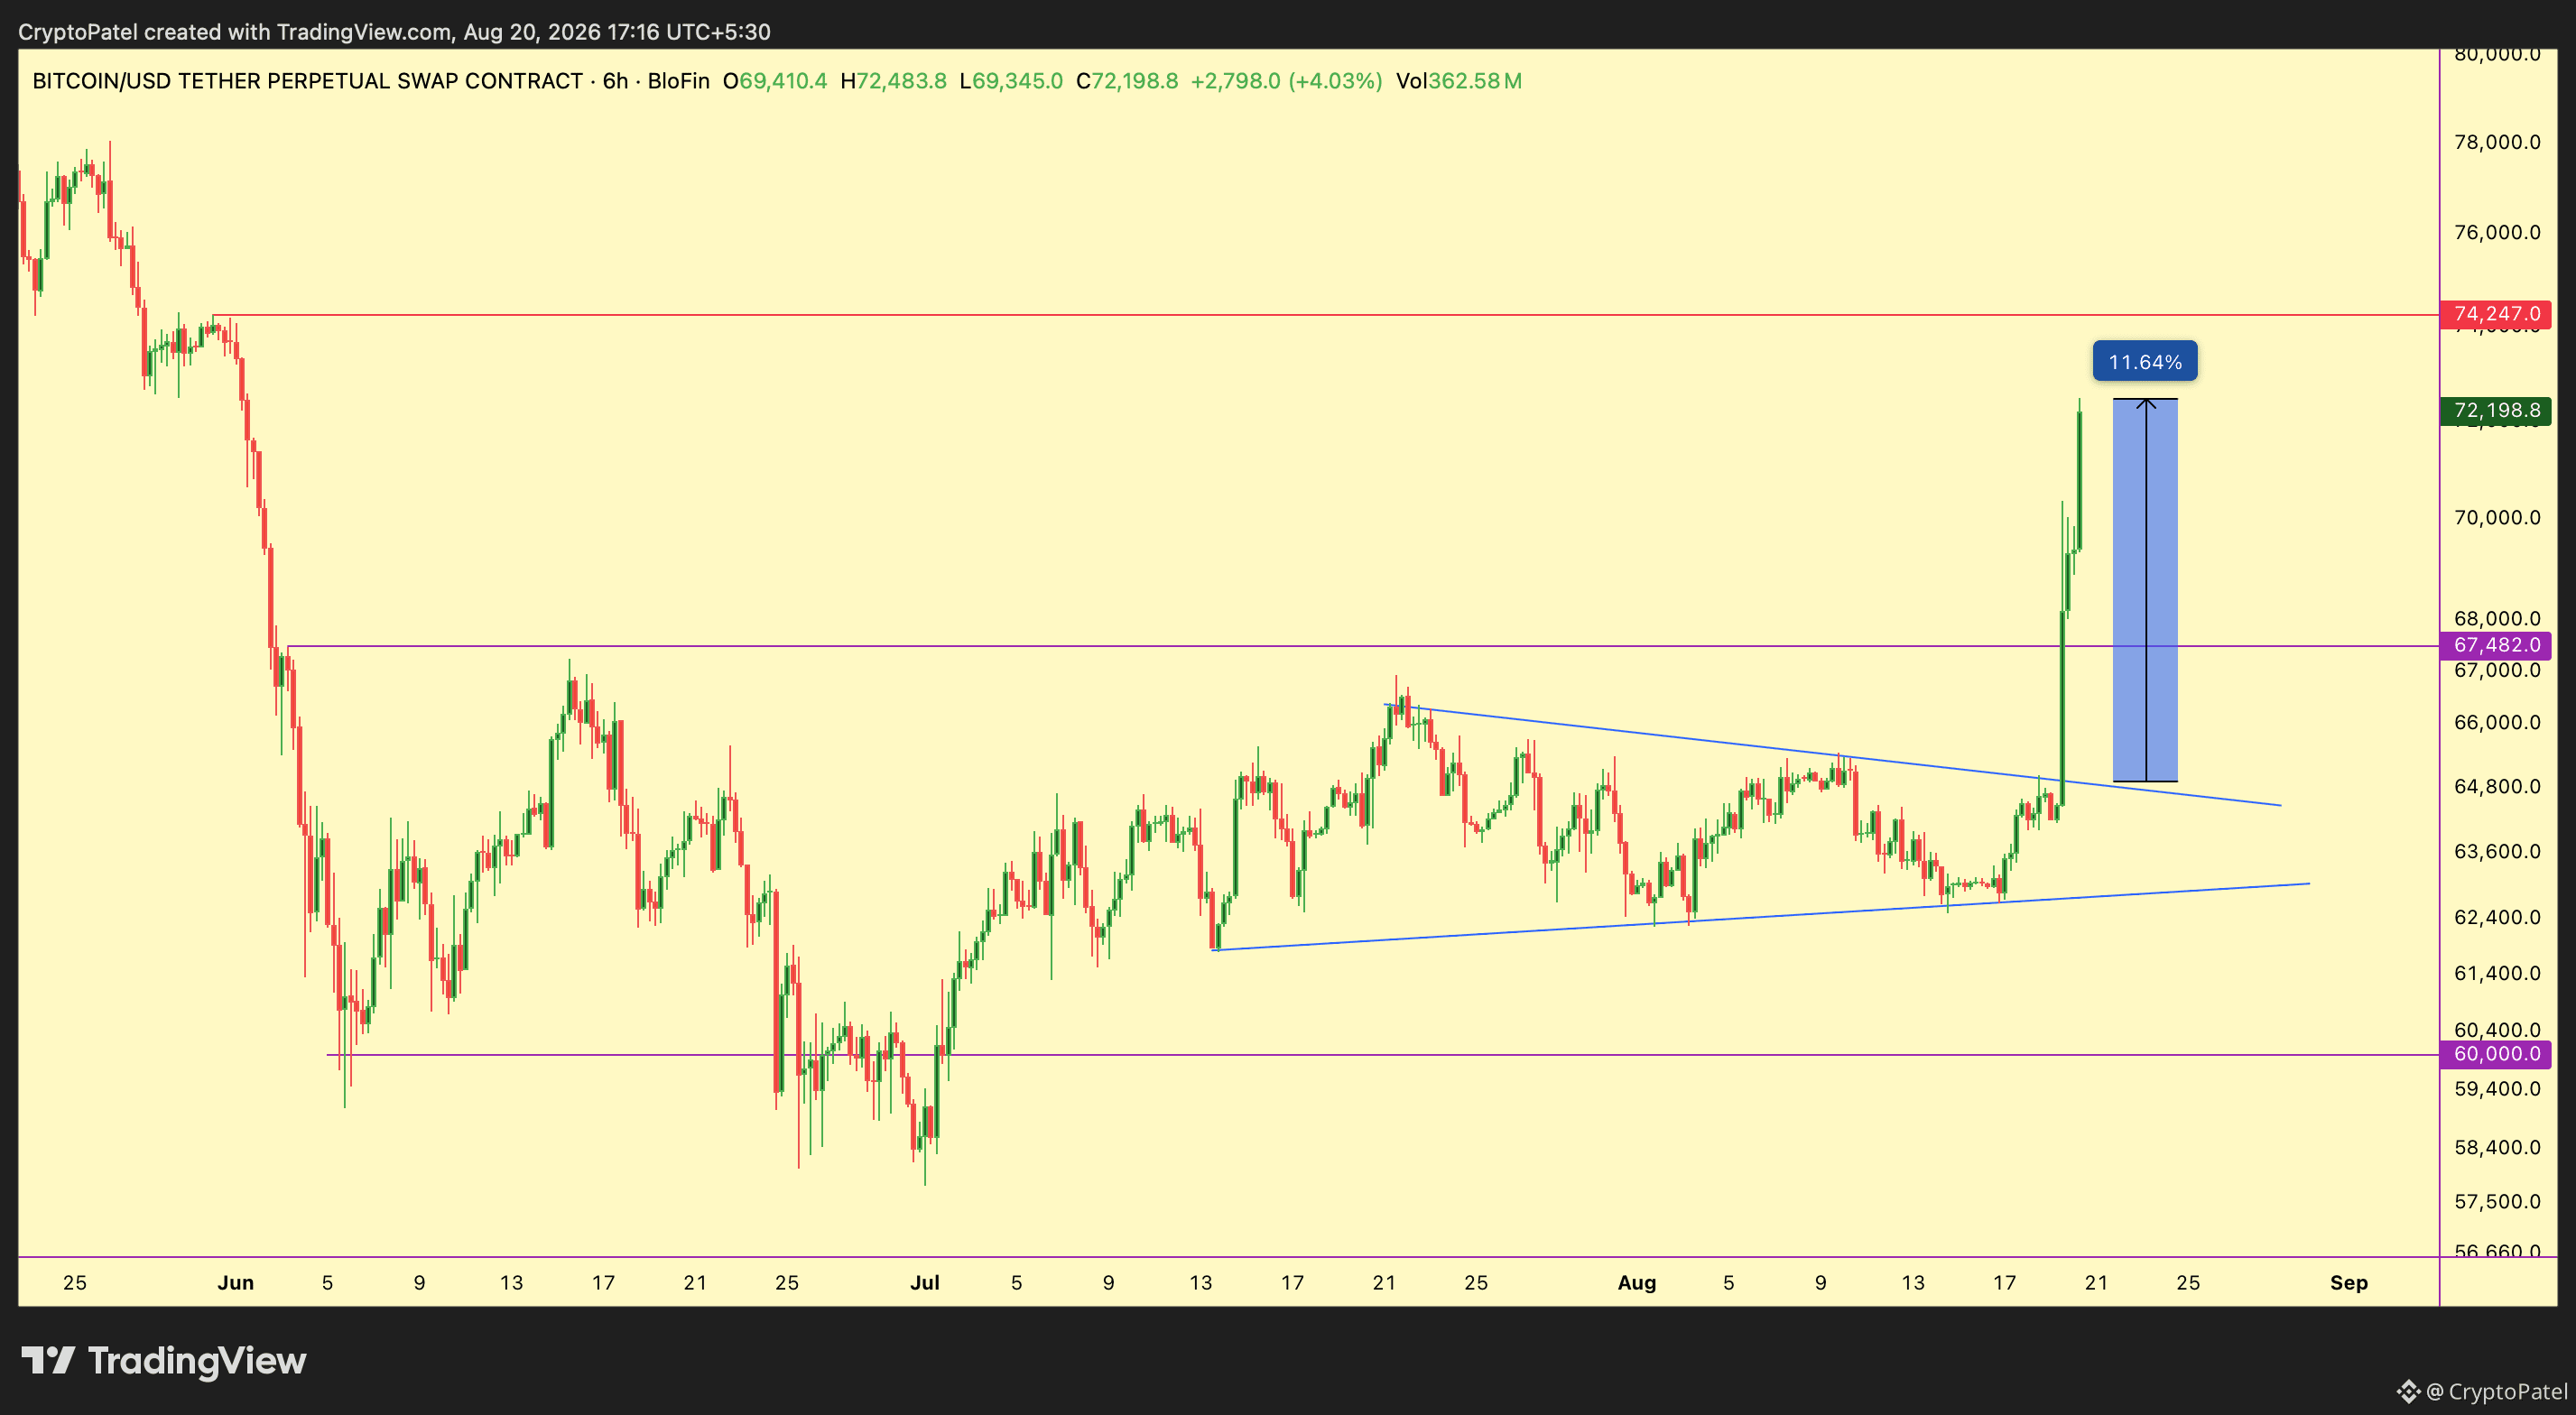Viewport: 2576px width, 1415px height.
Task: Click the chart title BITCOIN/USD TETHER PERPETUAL SWAP CONTRACT
Action: (x=307, y=81)
